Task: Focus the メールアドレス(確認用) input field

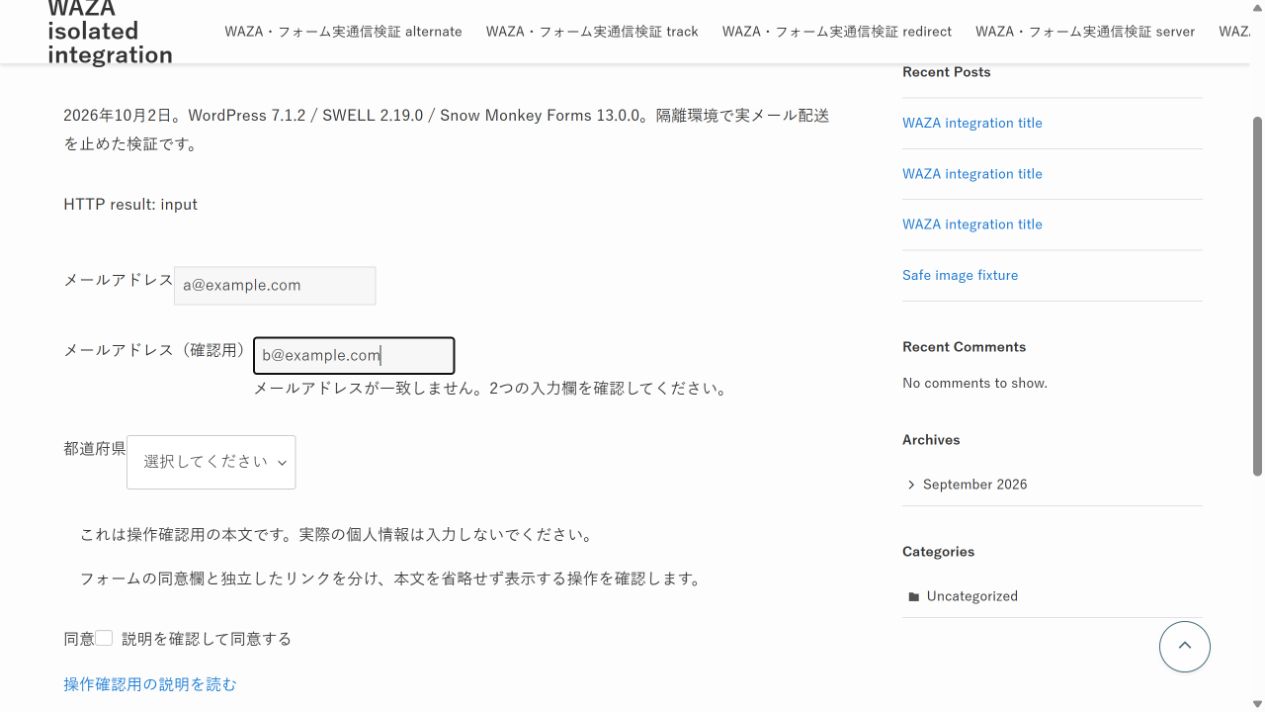Action: coord(354,355)
